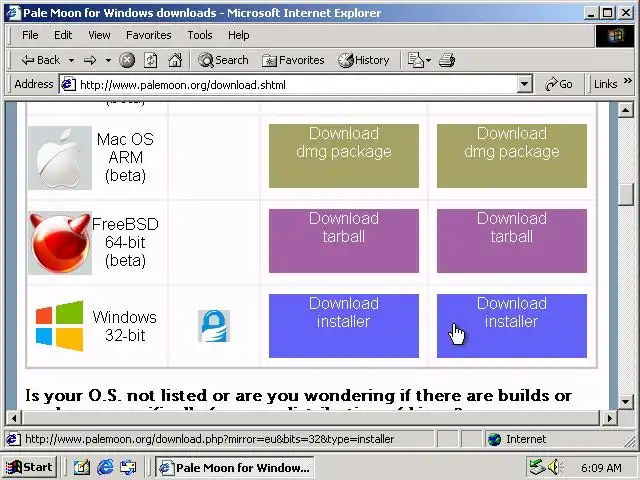This screenshot has width=640, height=480.
Task: Click the 6:09 AM system clock
Action: [x=601, y=468]
